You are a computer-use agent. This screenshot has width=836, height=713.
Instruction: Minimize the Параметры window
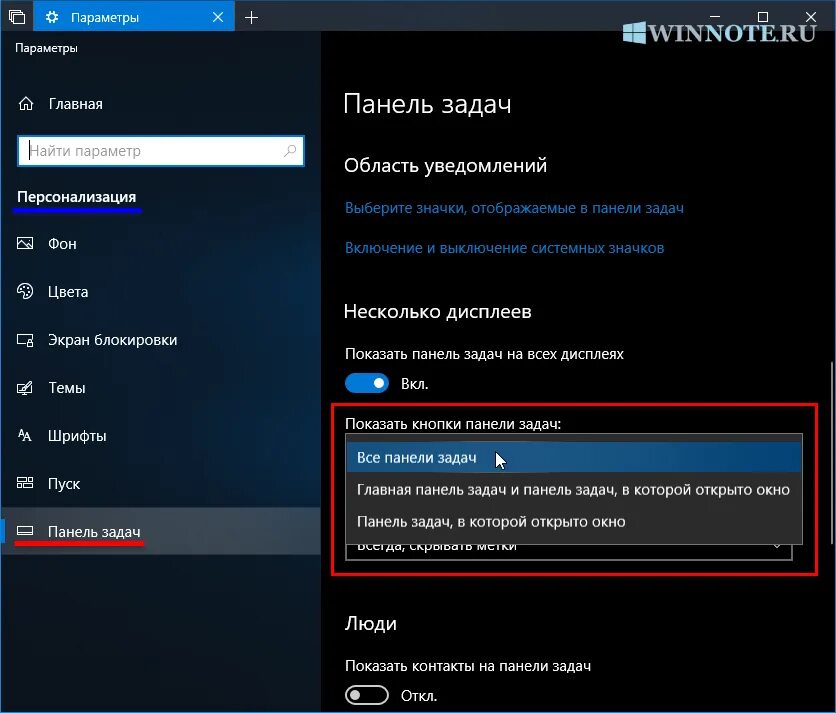tap(715, 17)
